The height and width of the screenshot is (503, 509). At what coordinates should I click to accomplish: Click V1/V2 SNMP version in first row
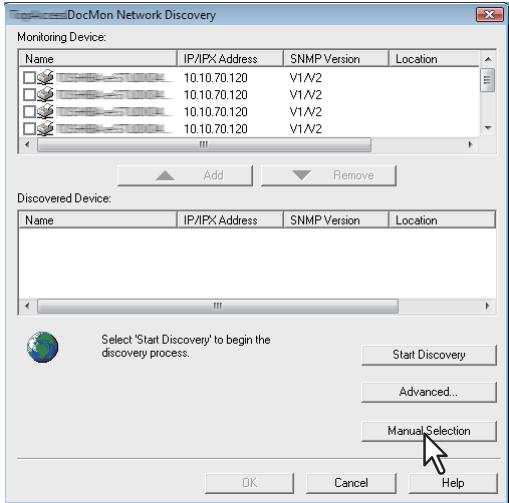click(x=306, y=78)
